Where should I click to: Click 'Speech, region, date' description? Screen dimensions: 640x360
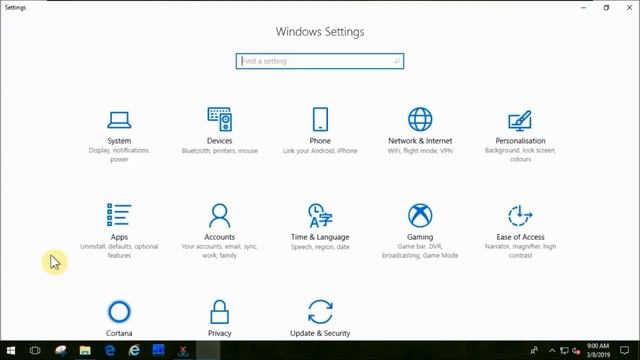[x=320, y=247]
